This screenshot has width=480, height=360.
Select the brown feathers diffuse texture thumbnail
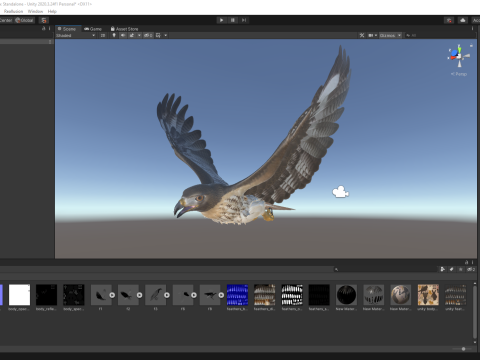tap(265, 295)
